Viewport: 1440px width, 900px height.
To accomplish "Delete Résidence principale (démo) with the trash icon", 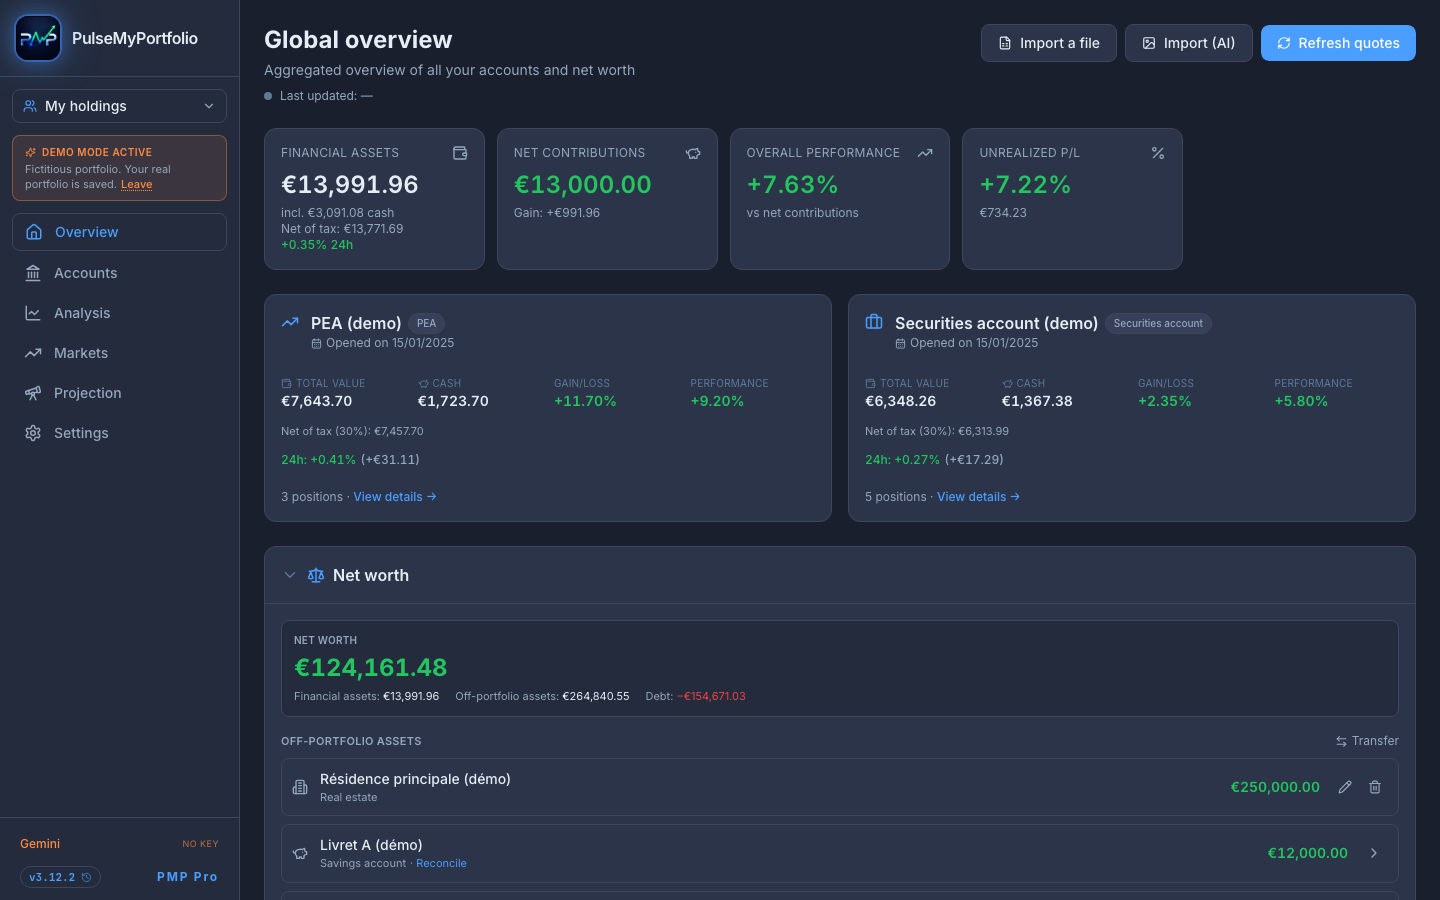I will (1375, 787).
